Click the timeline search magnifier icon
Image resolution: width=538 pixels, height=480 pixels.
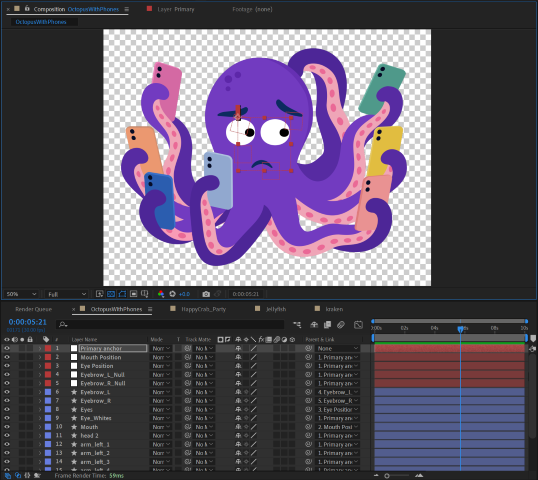63,324
